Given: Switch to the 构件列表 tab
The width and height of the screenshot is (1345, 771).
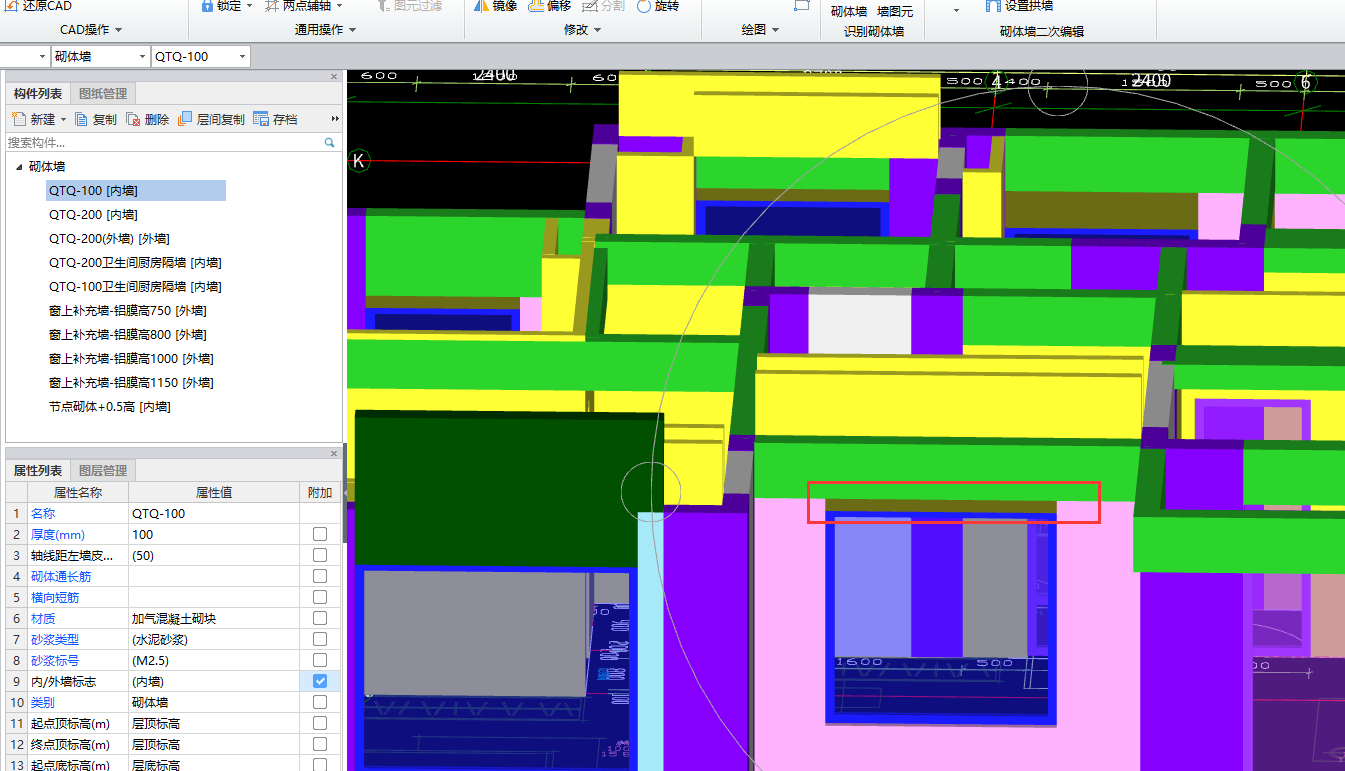Looking at the screenshot, I should click(x=38, y=94).
